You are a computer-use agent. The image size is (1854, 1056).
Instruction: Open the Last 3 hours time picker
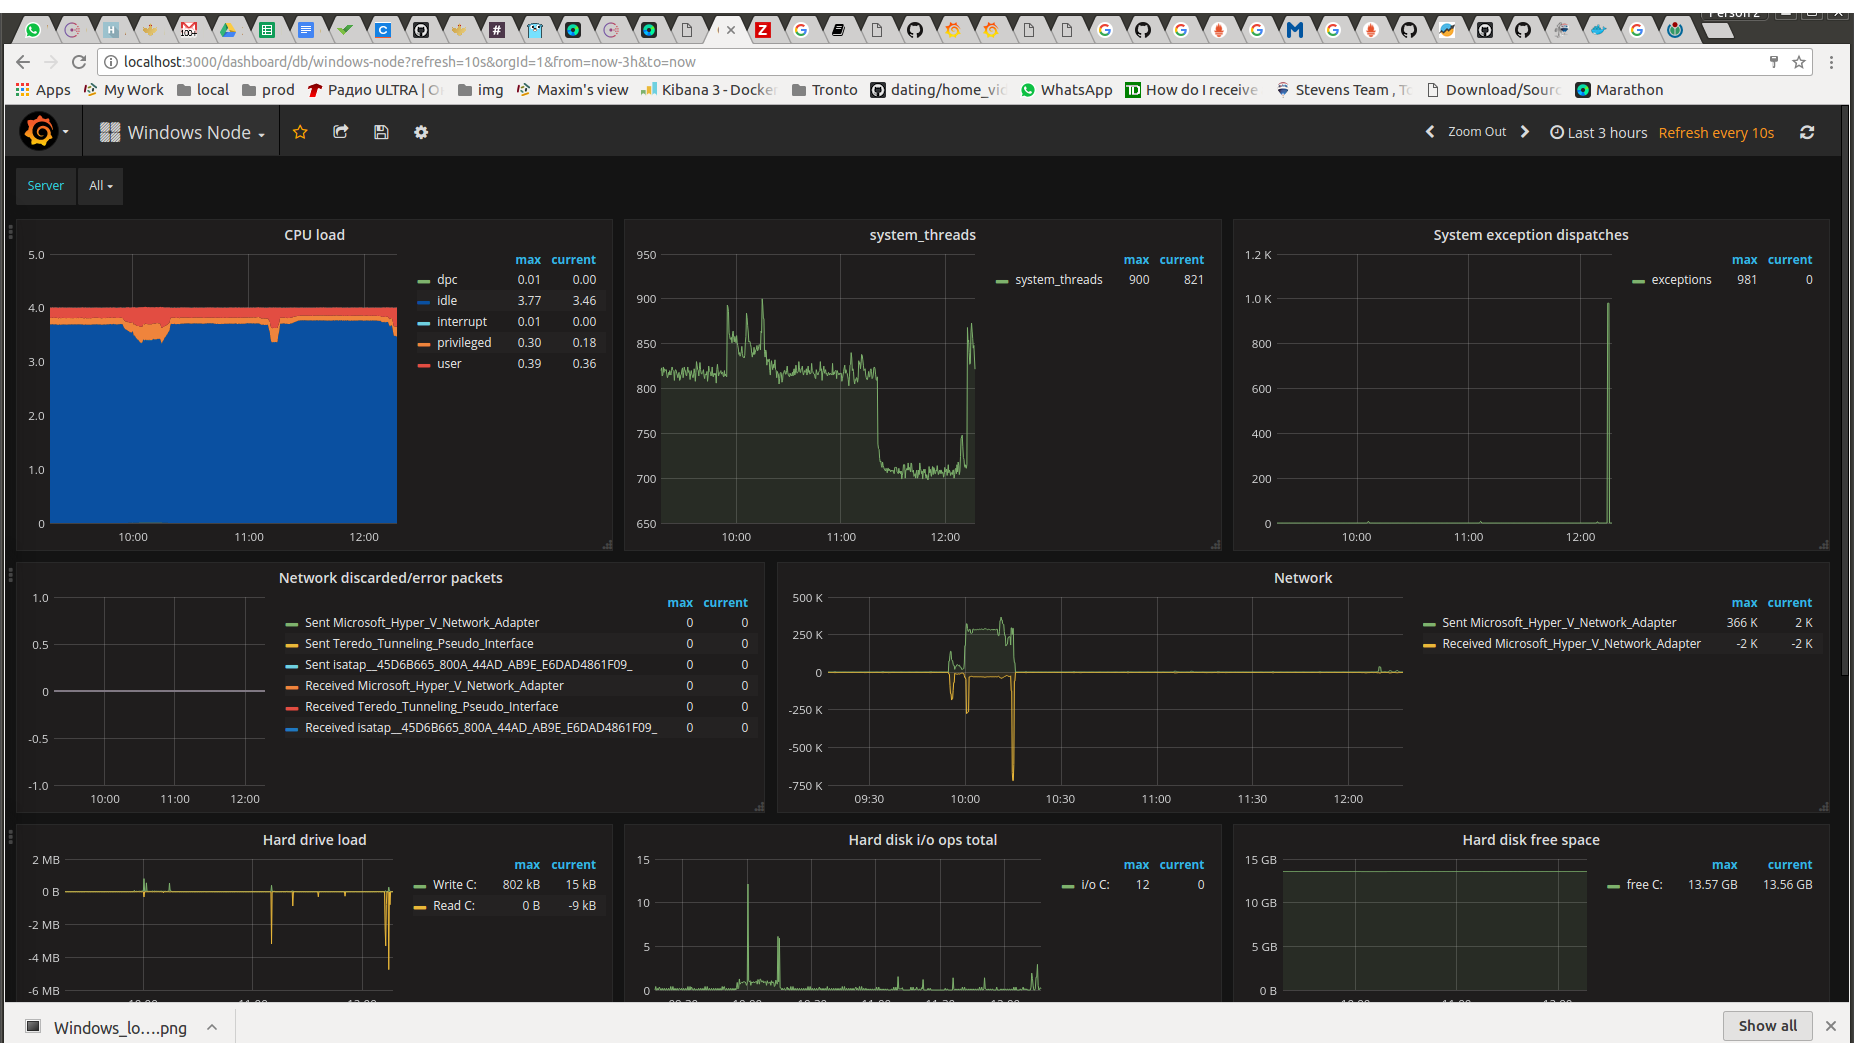coord(1598,133)
